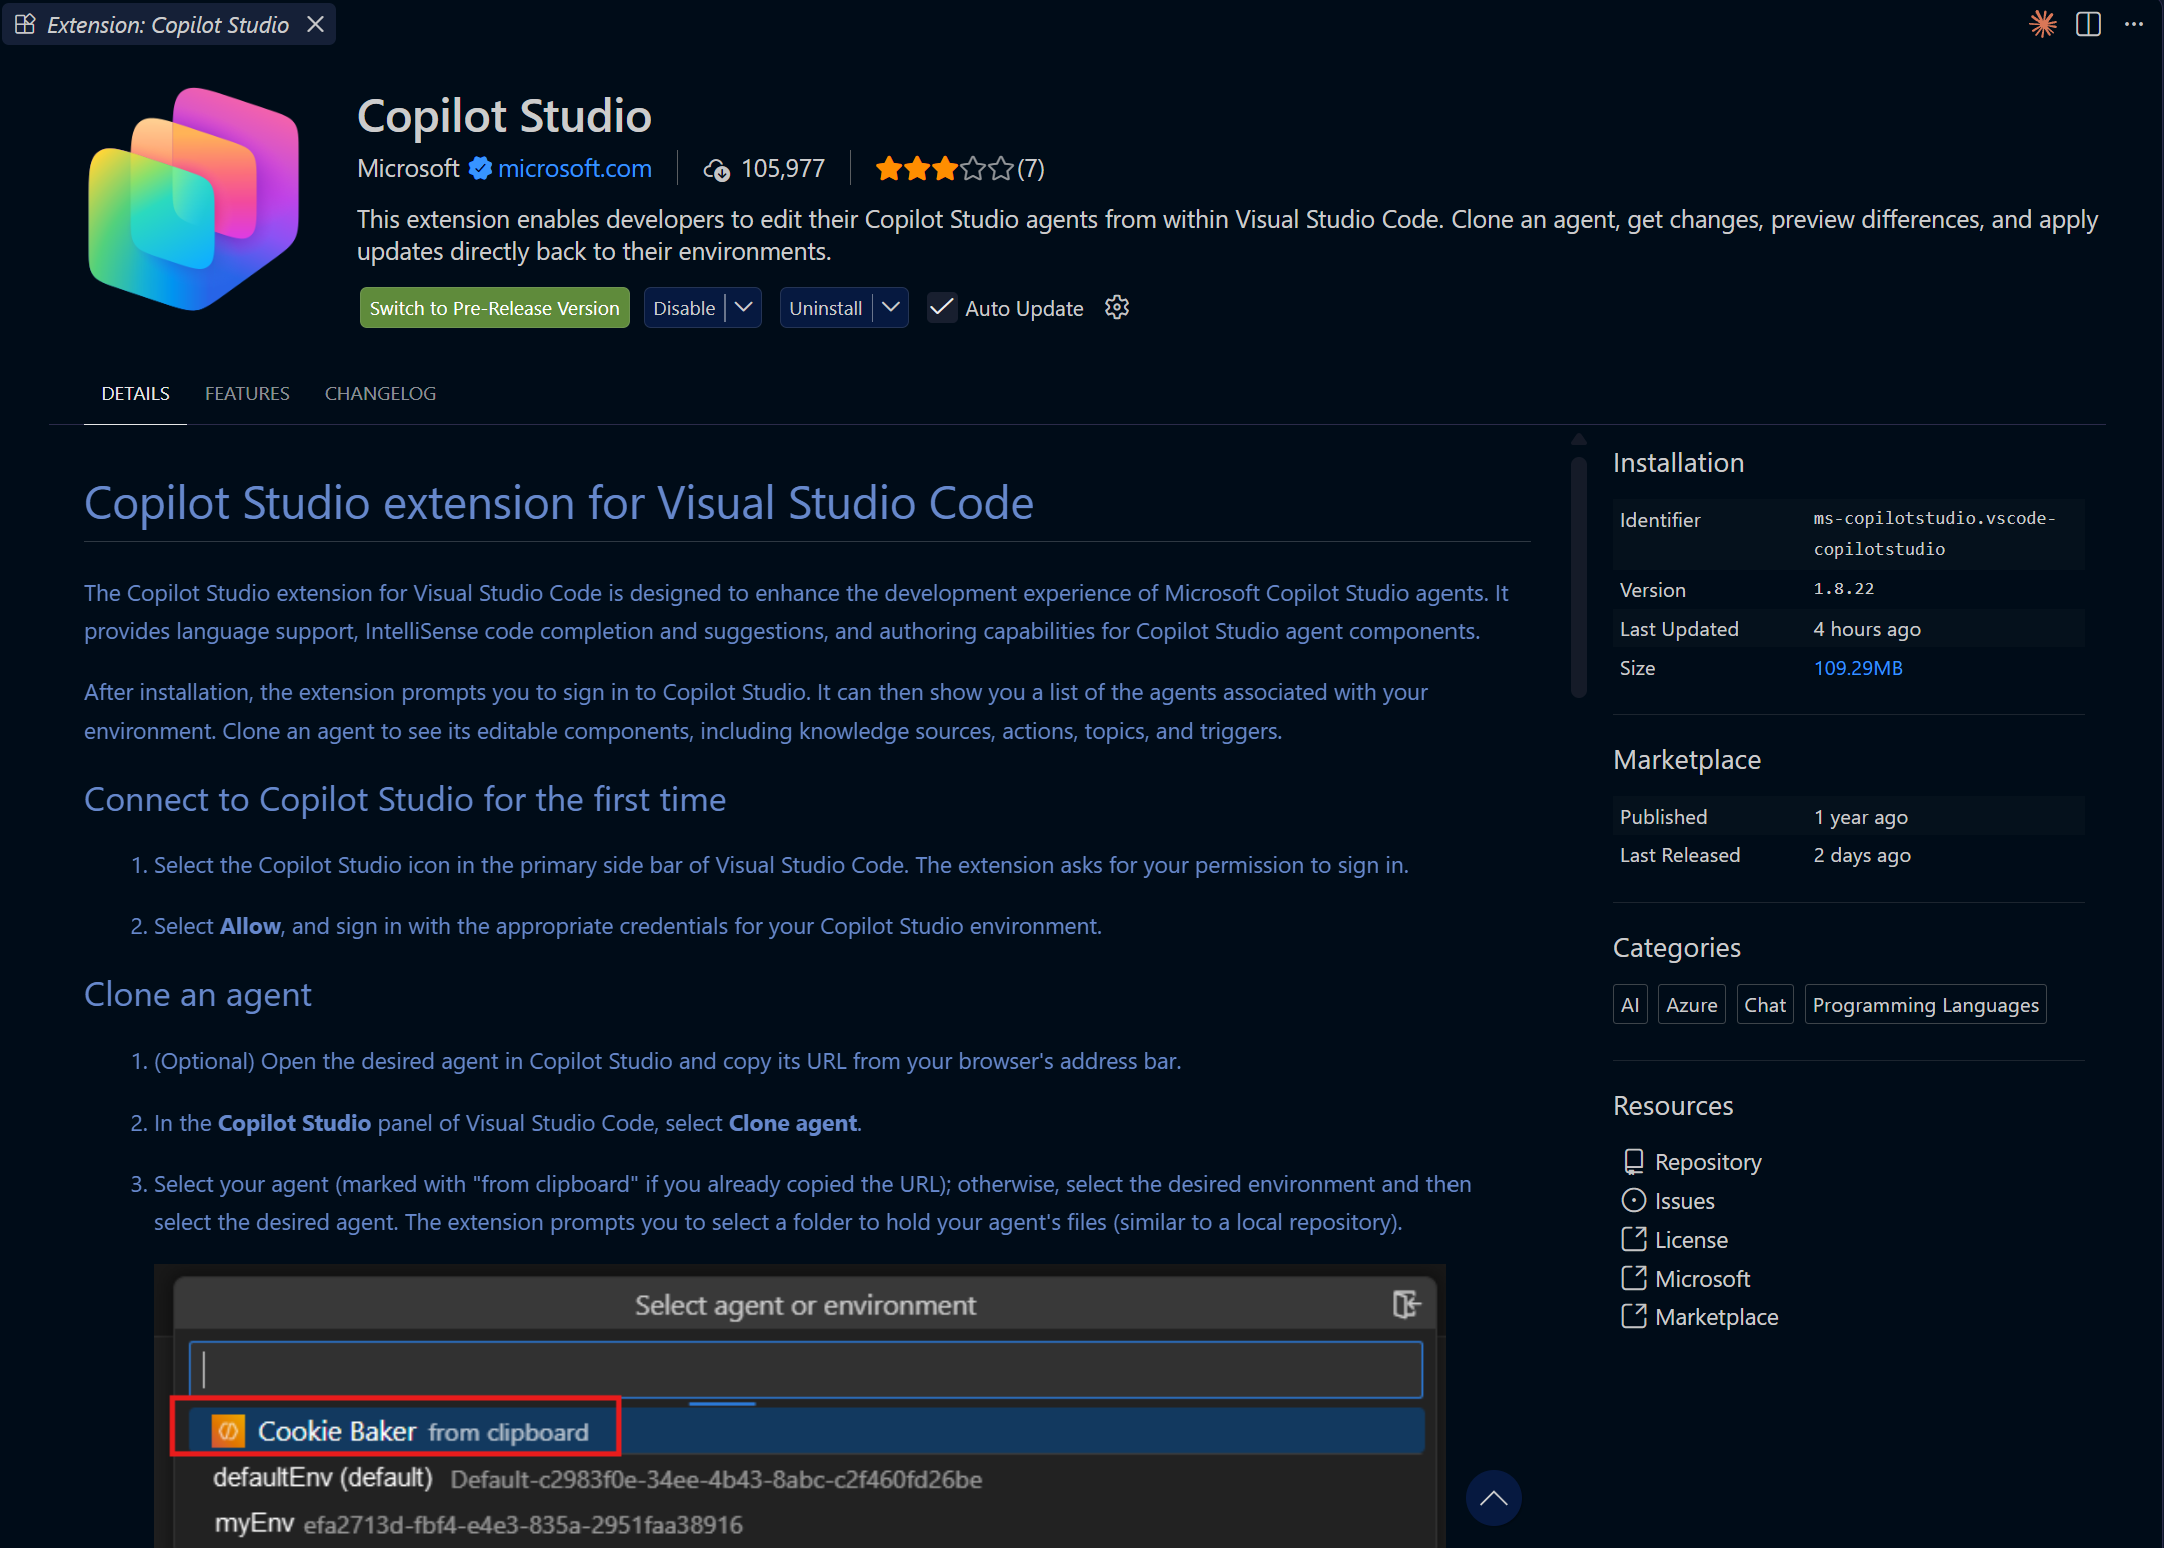Toggle the Auto Update checkbox
This screenshot has height=1548, width=2164.
click(941, 308)
